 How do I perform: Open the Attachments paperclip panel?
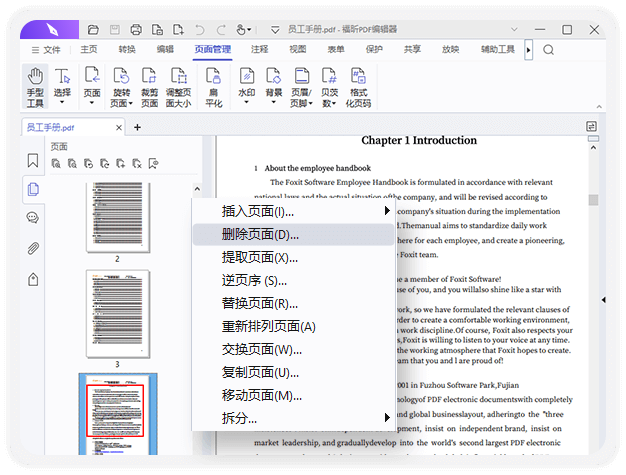(x=33, y=248)
